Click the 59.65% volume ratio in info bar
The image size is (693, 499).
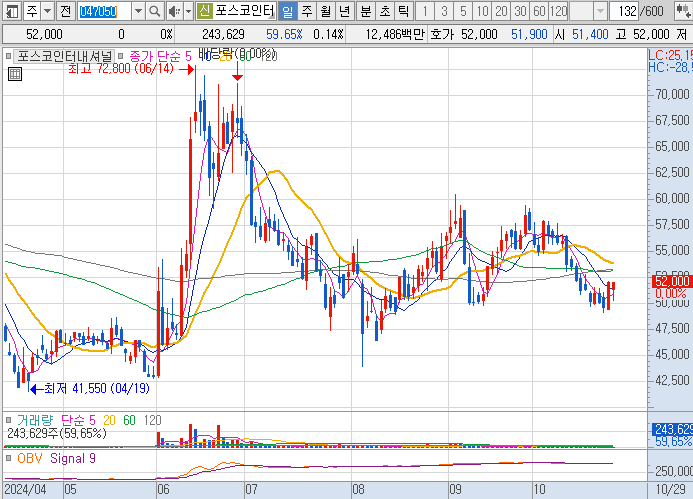tap(284, 34)
